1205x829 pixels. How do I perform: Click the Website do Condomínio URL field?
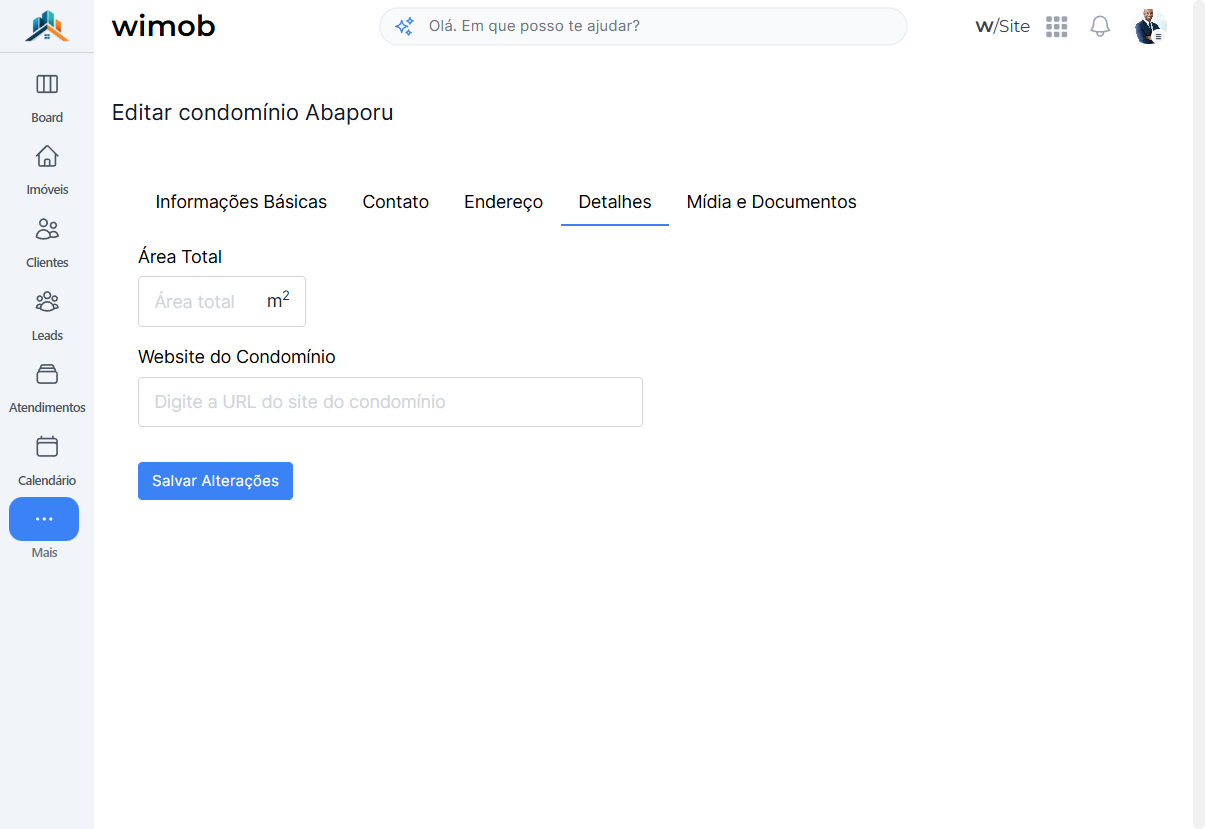(390, 402)
